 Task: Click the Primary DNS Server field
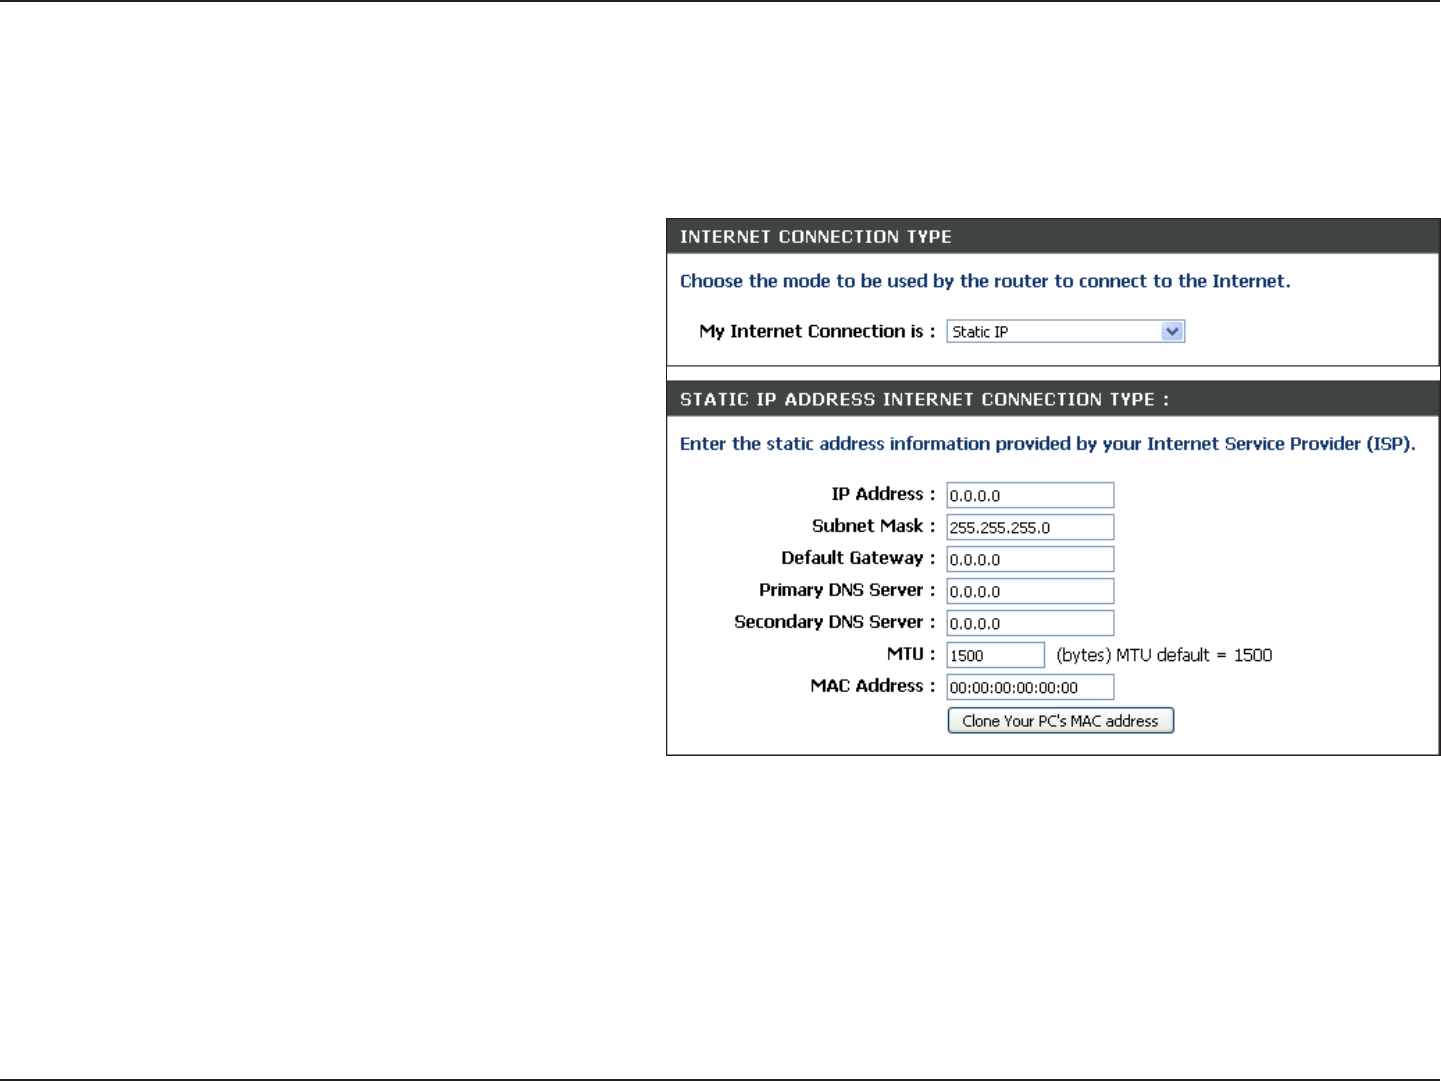click(x=1030, y=591)
